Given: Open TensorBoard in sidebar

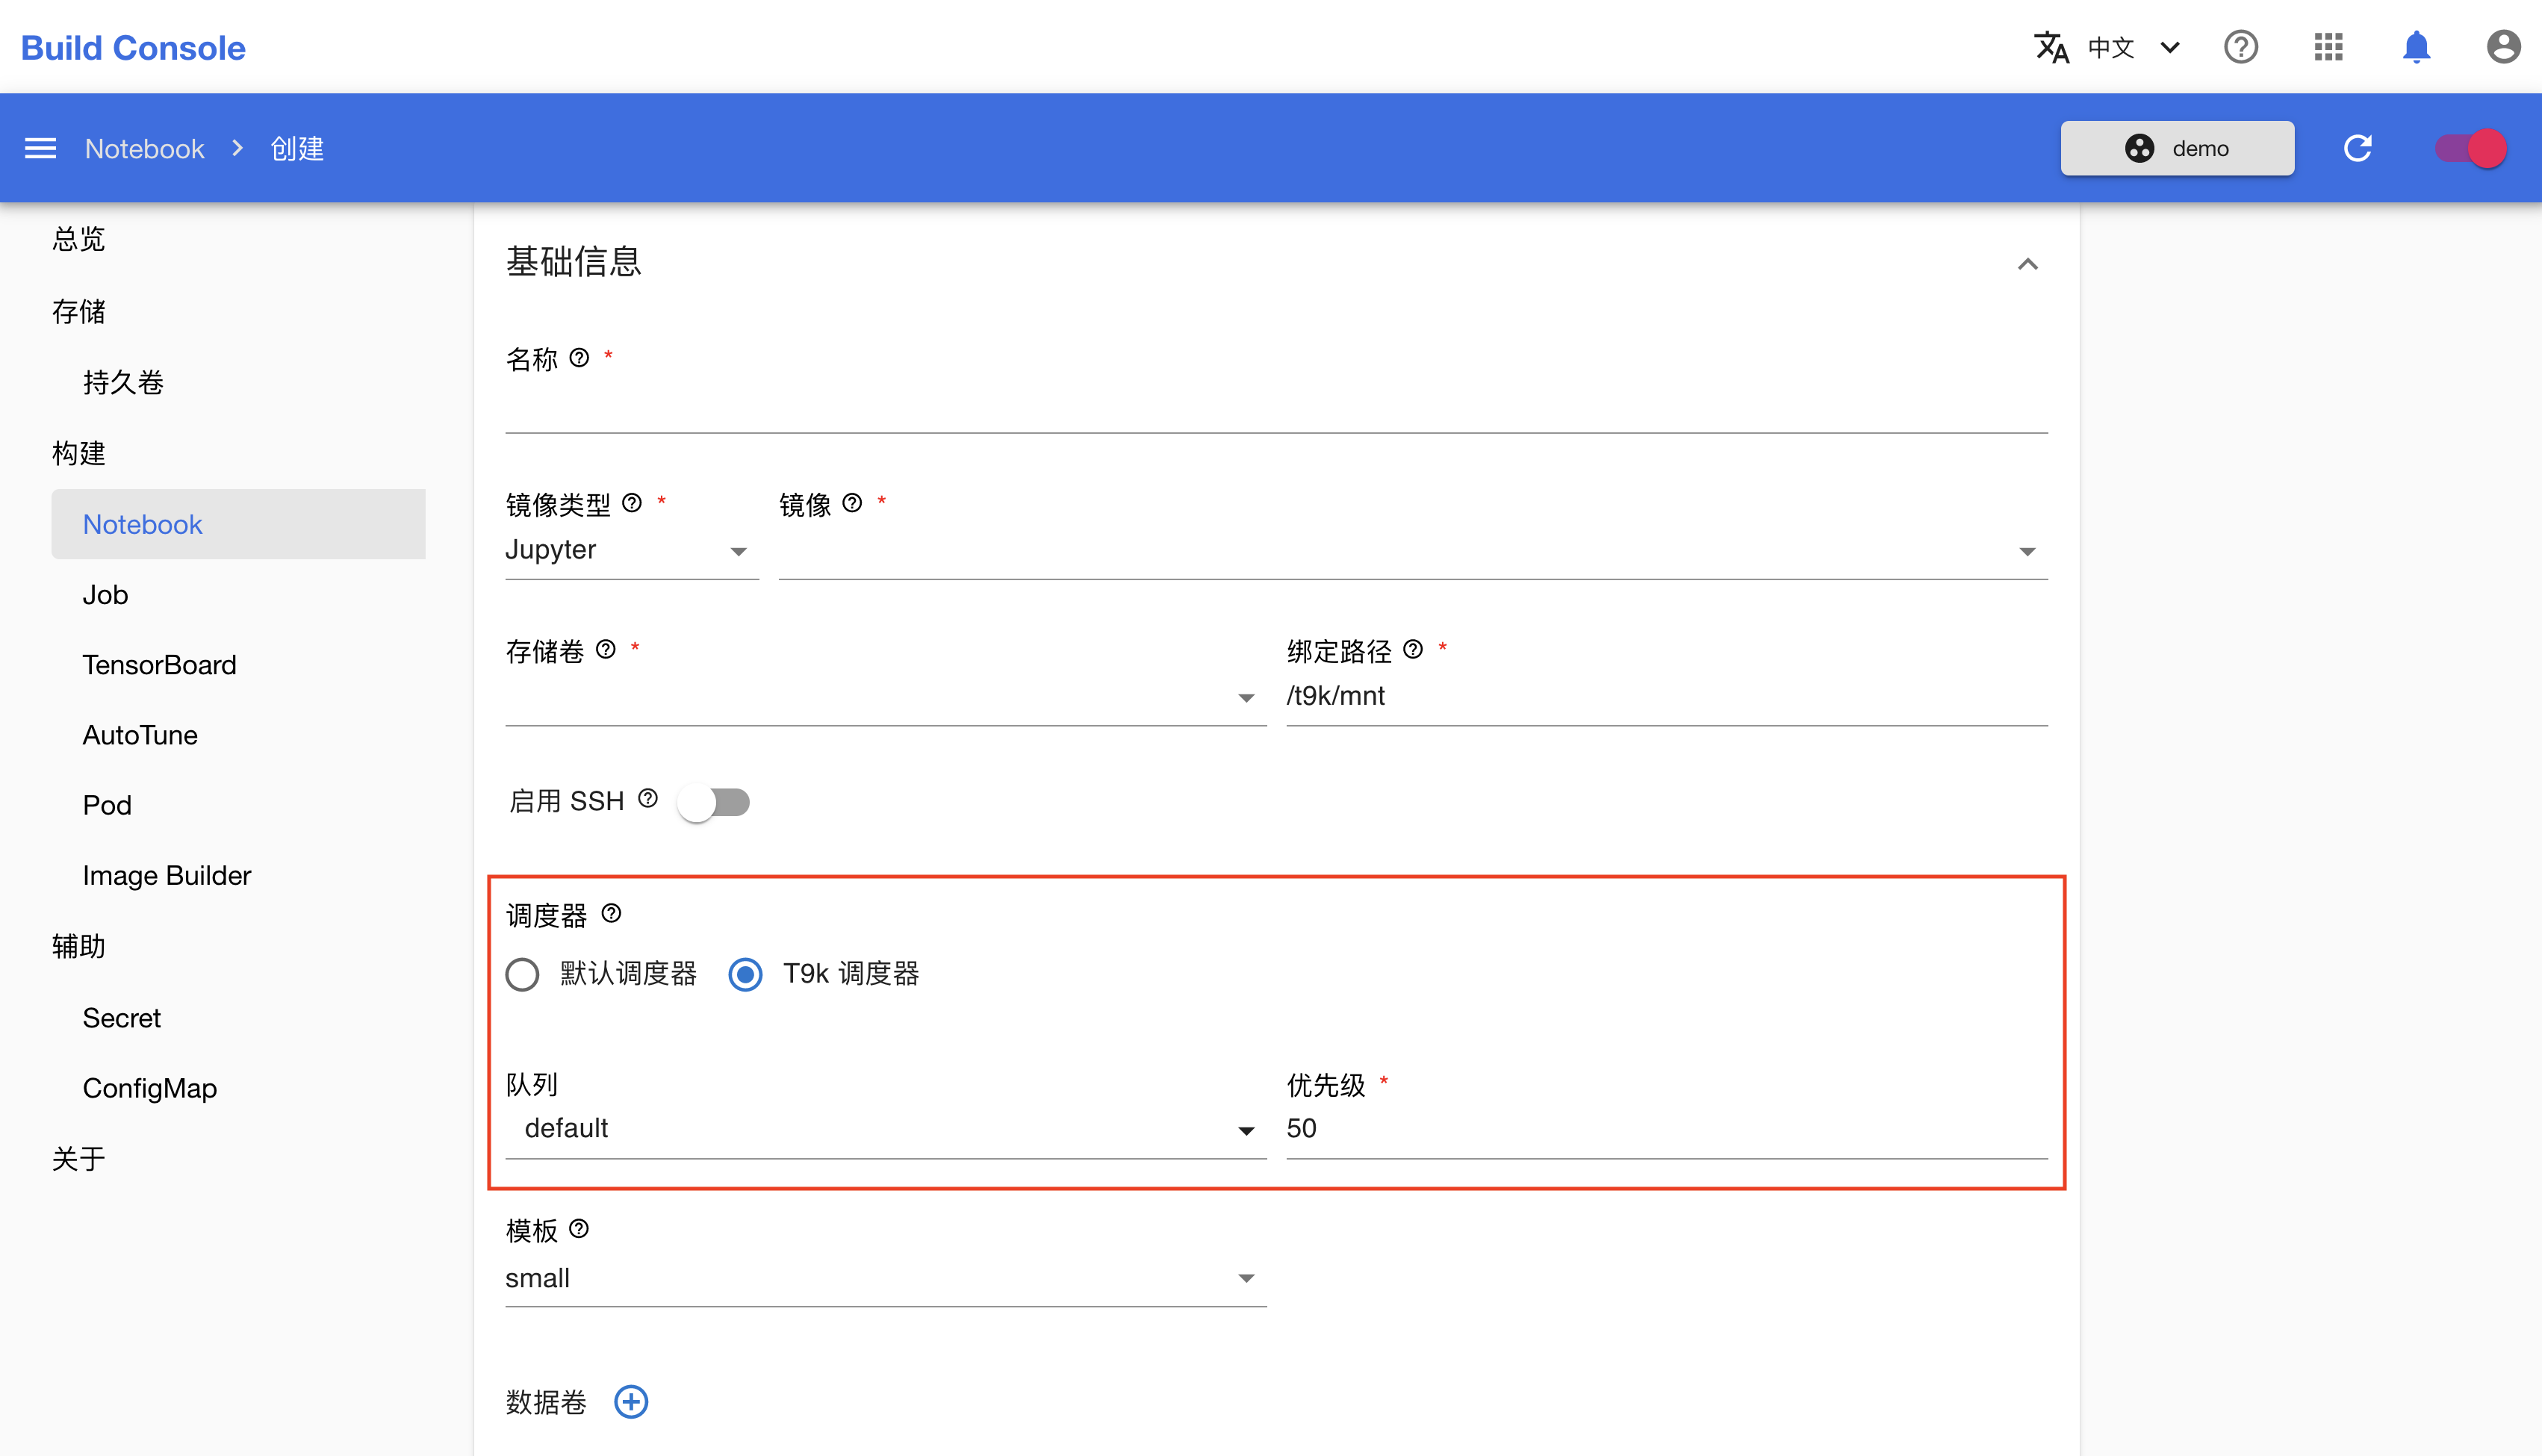Looking at the screenshot, I should 159,665.
